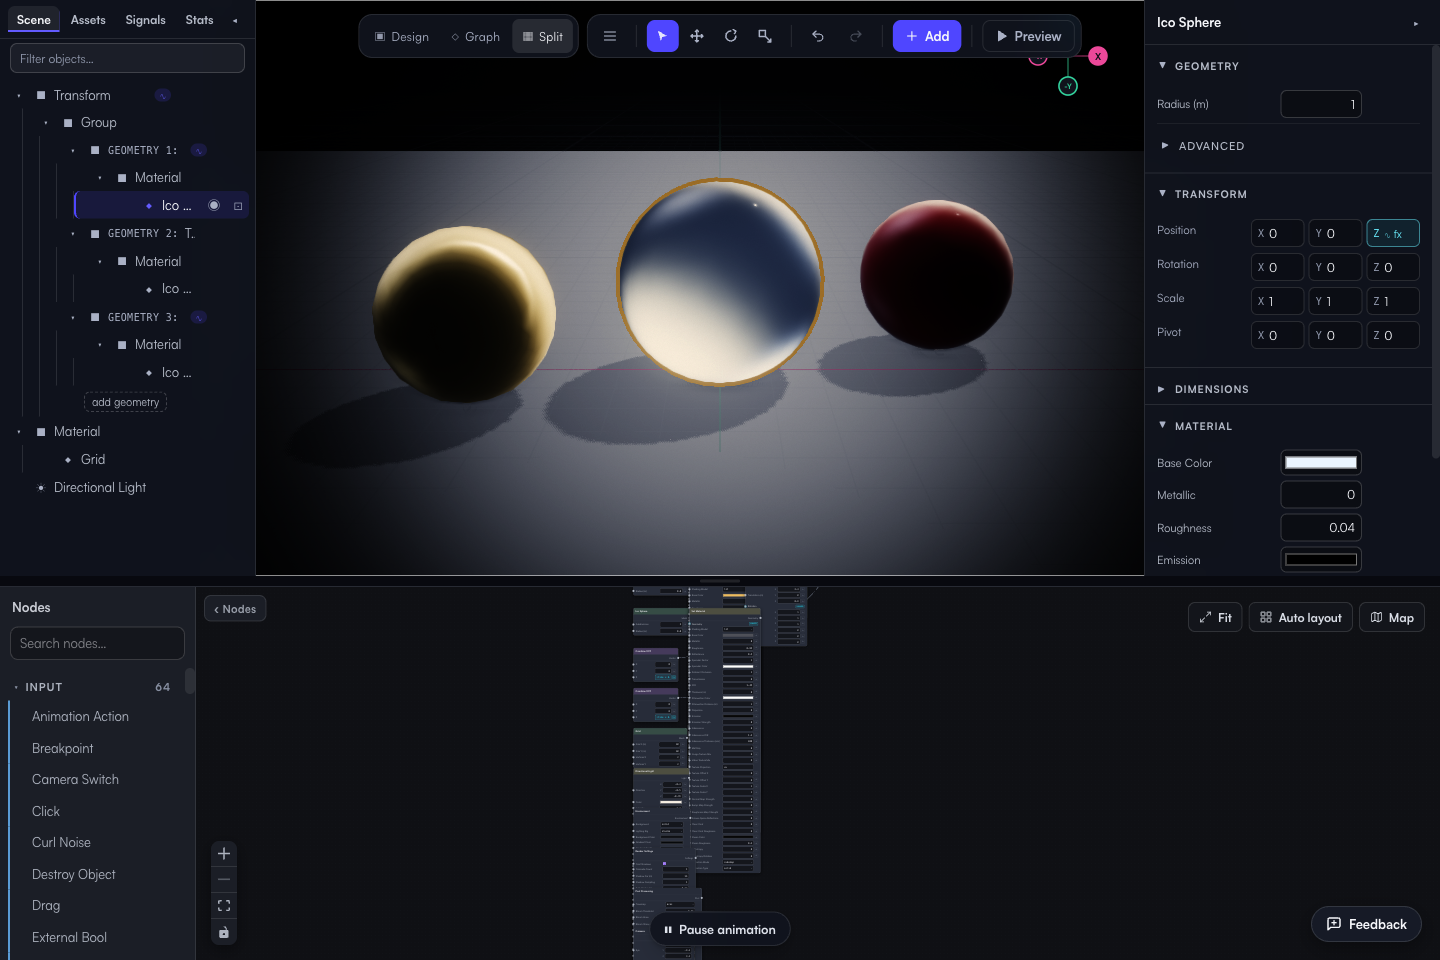Choose the Move tool with four arrows
Image resolution: width=1440 pixels, height=960 pixels.
697,36
